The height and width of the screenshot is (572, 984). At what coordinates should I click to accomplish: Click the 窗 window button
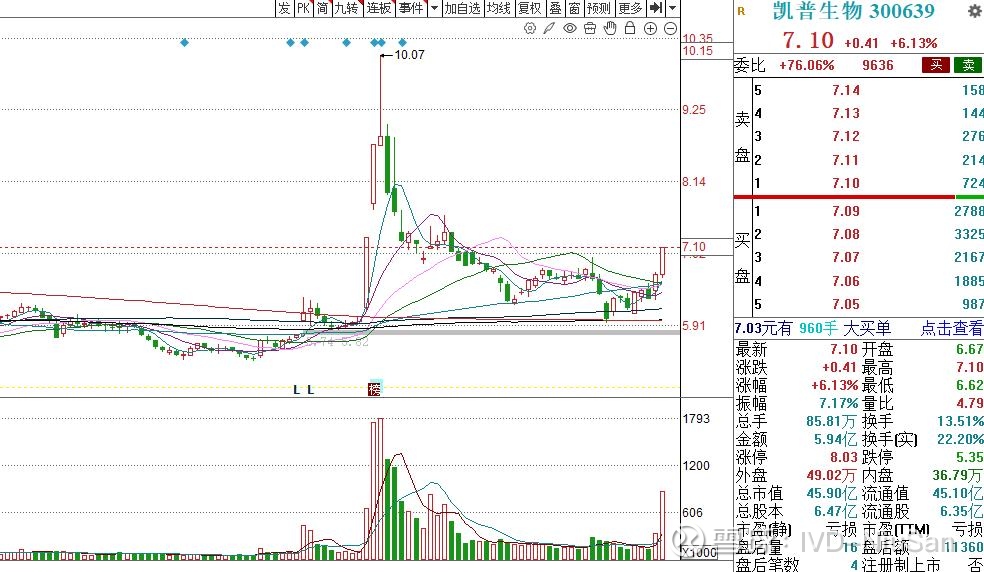(574, 8)
